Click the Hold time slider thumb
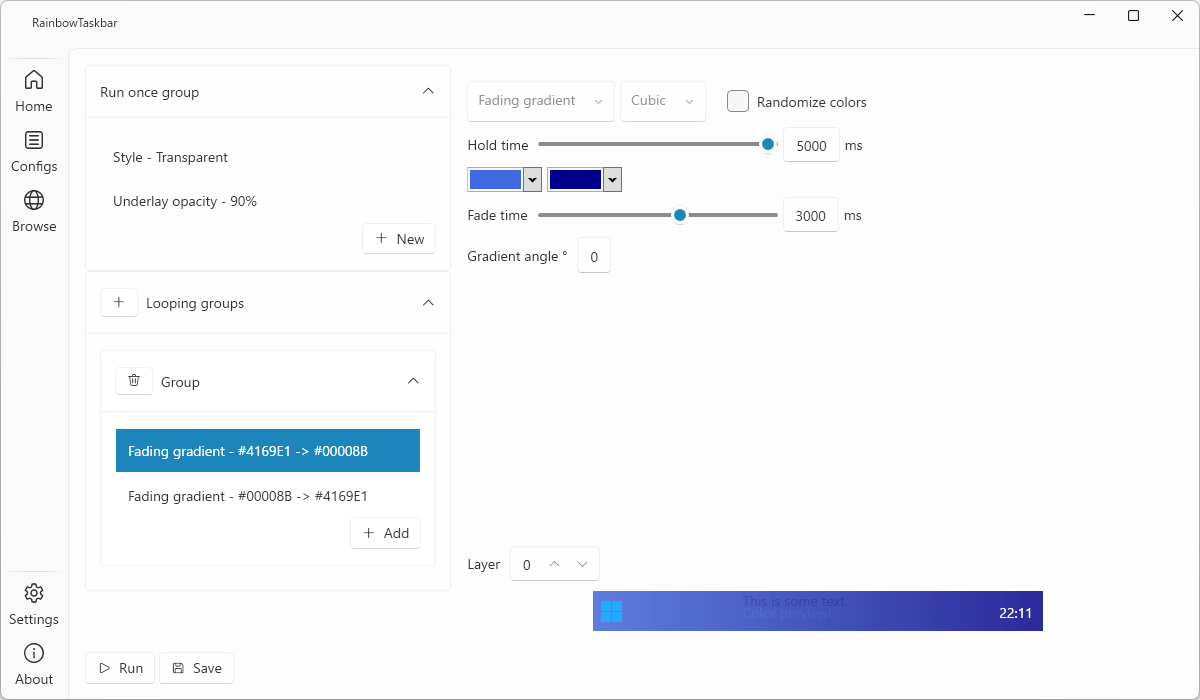This screenshot has width=1200, height=700. click(768, 144)
